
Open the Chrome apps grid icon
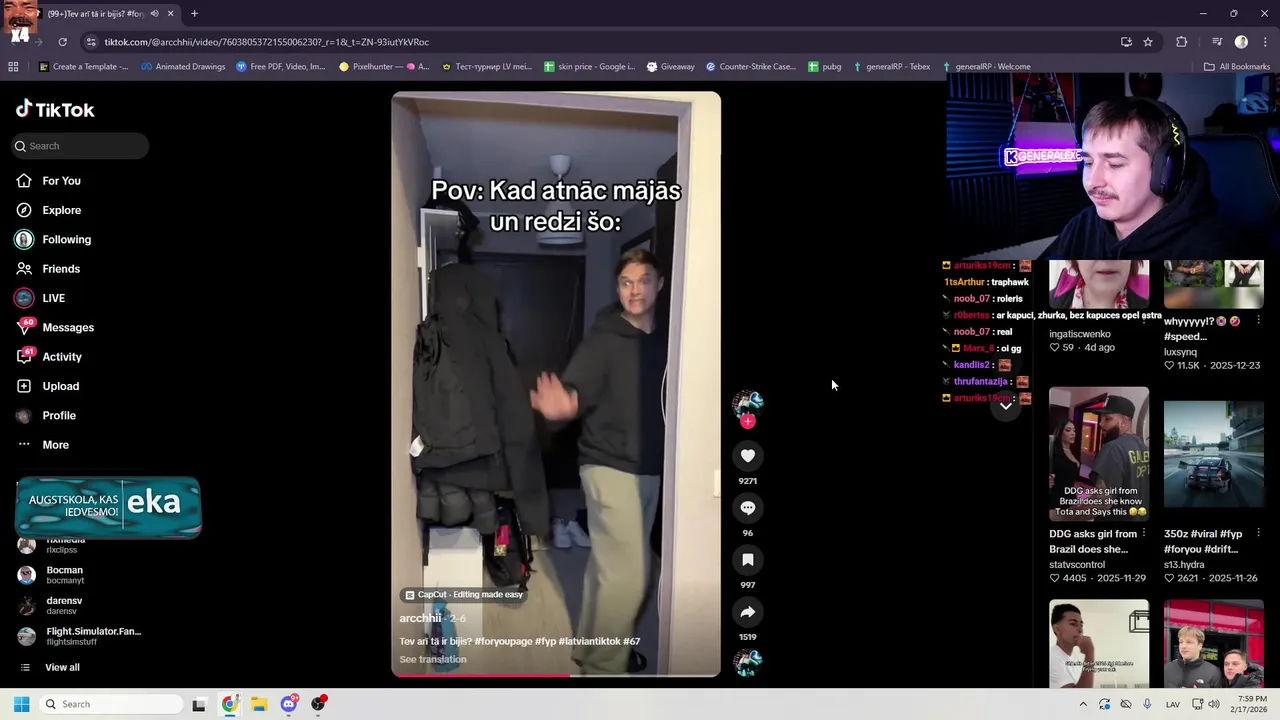coord(13,67)
